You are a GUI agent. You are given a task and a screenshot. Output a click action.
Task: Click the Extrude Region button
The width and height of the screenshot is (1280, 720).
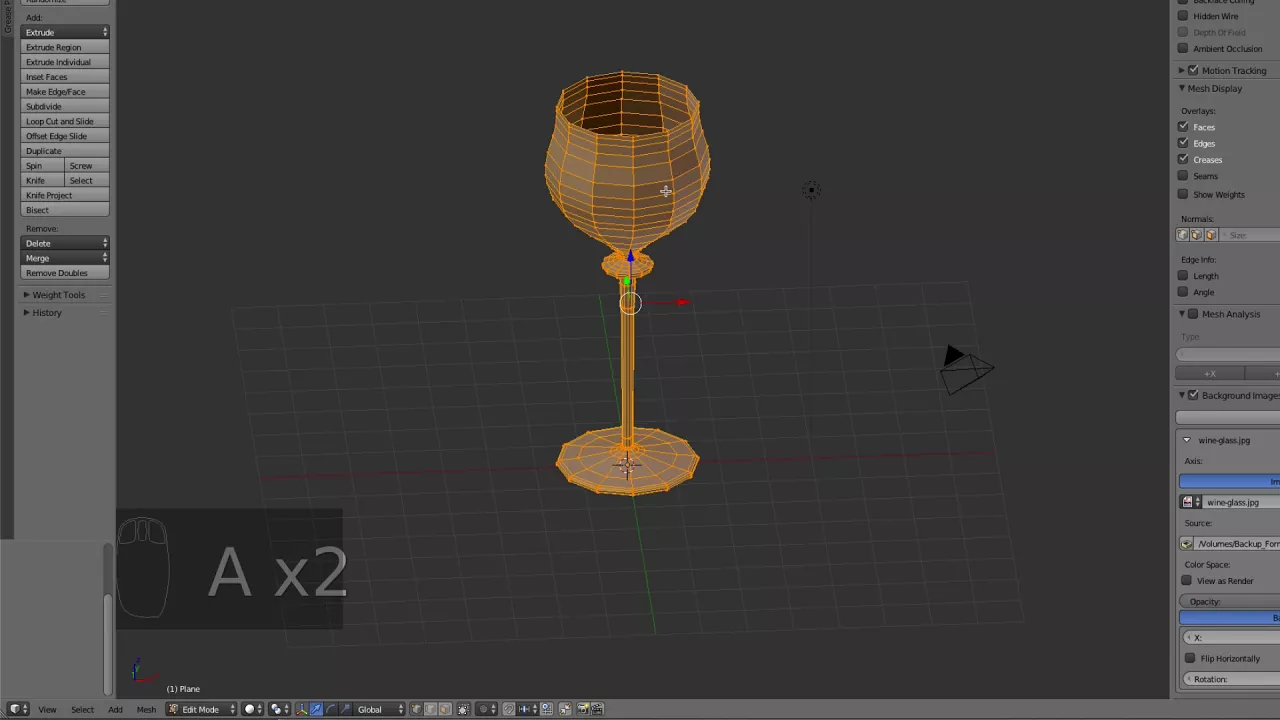point(65,47)
